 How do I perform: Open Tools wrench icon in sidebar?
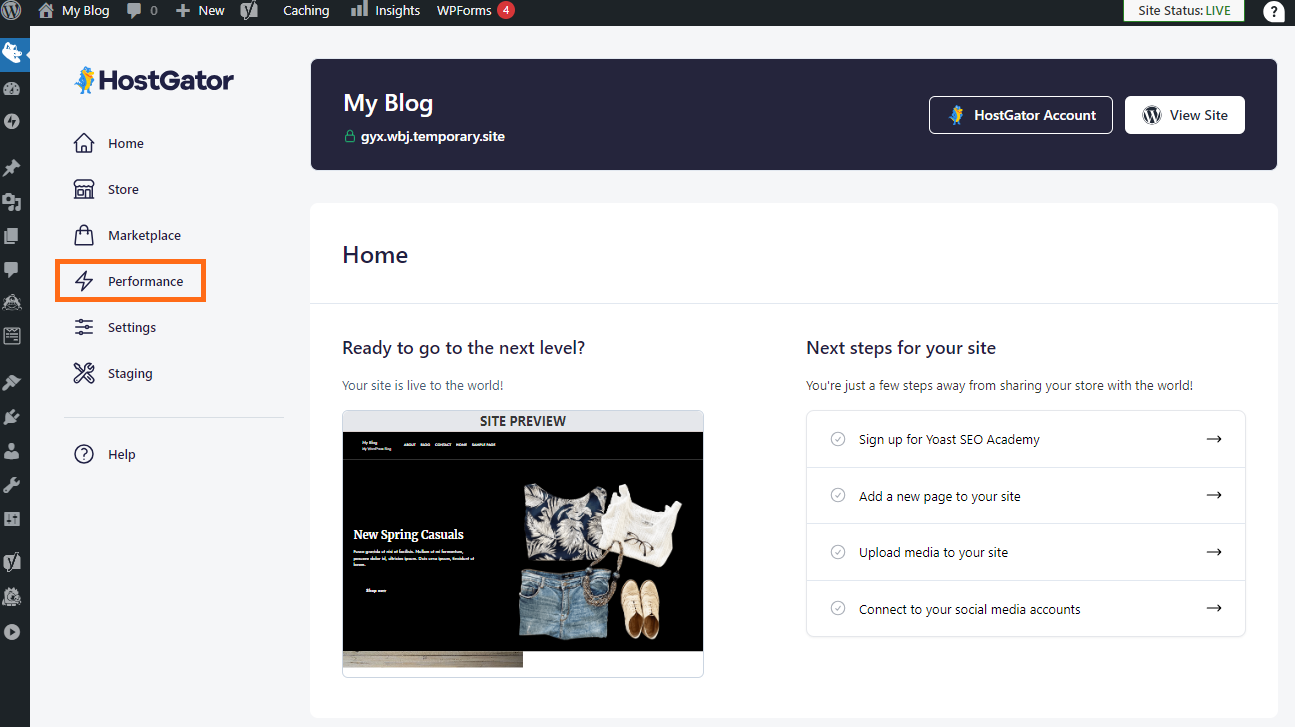pos(12,485)
